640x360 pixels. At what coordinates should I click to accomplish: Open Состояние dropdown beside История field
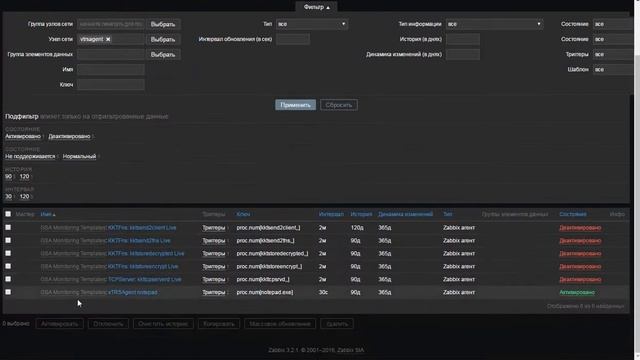coord(613,39)
